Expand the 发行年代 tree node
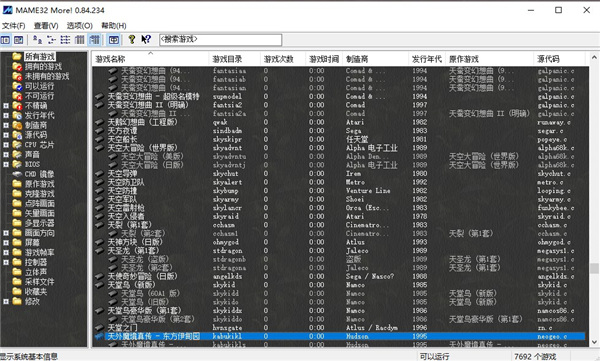 coord(6,115)
